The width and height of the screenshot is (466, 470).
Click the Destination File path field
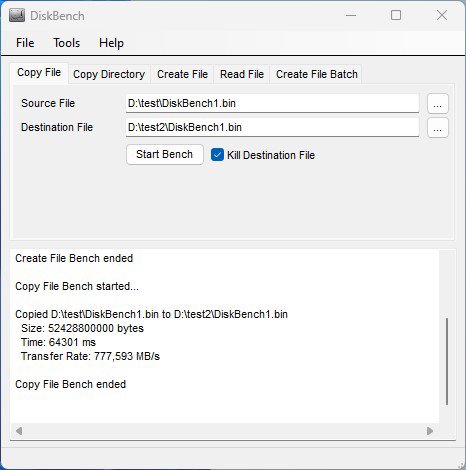click(x=272, y=127)
